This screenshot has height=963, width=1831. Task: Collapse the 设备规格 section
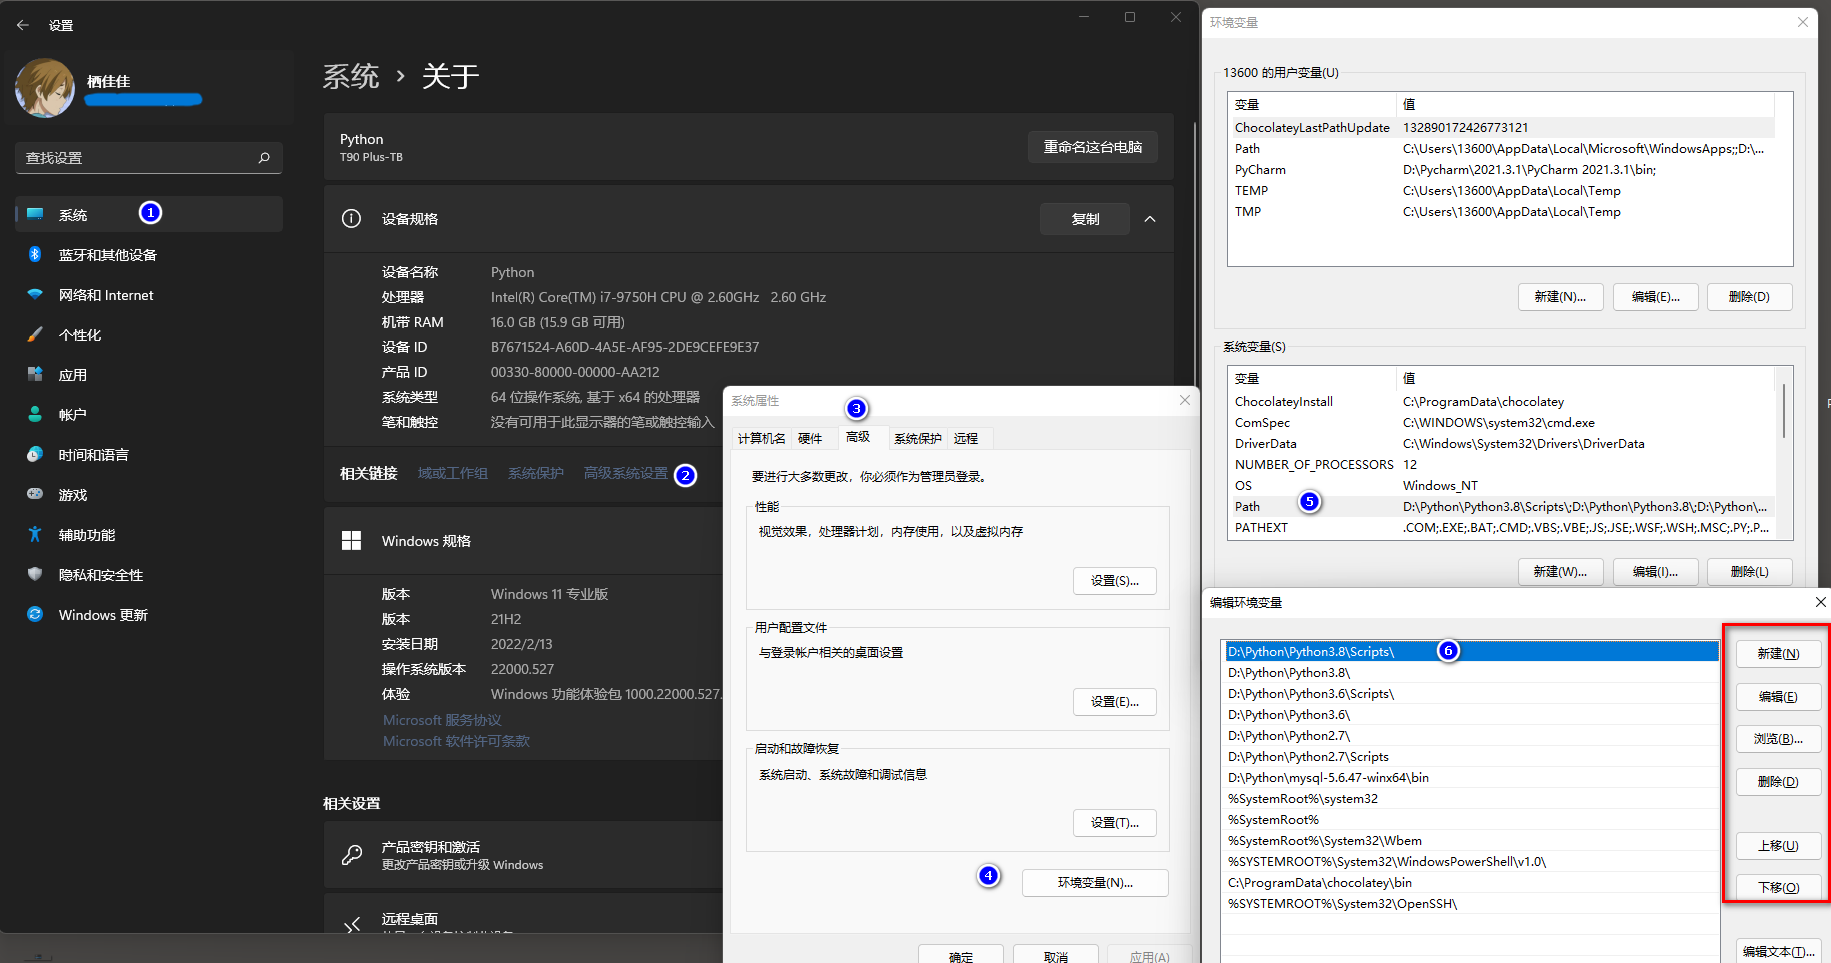coord(1150,219)
